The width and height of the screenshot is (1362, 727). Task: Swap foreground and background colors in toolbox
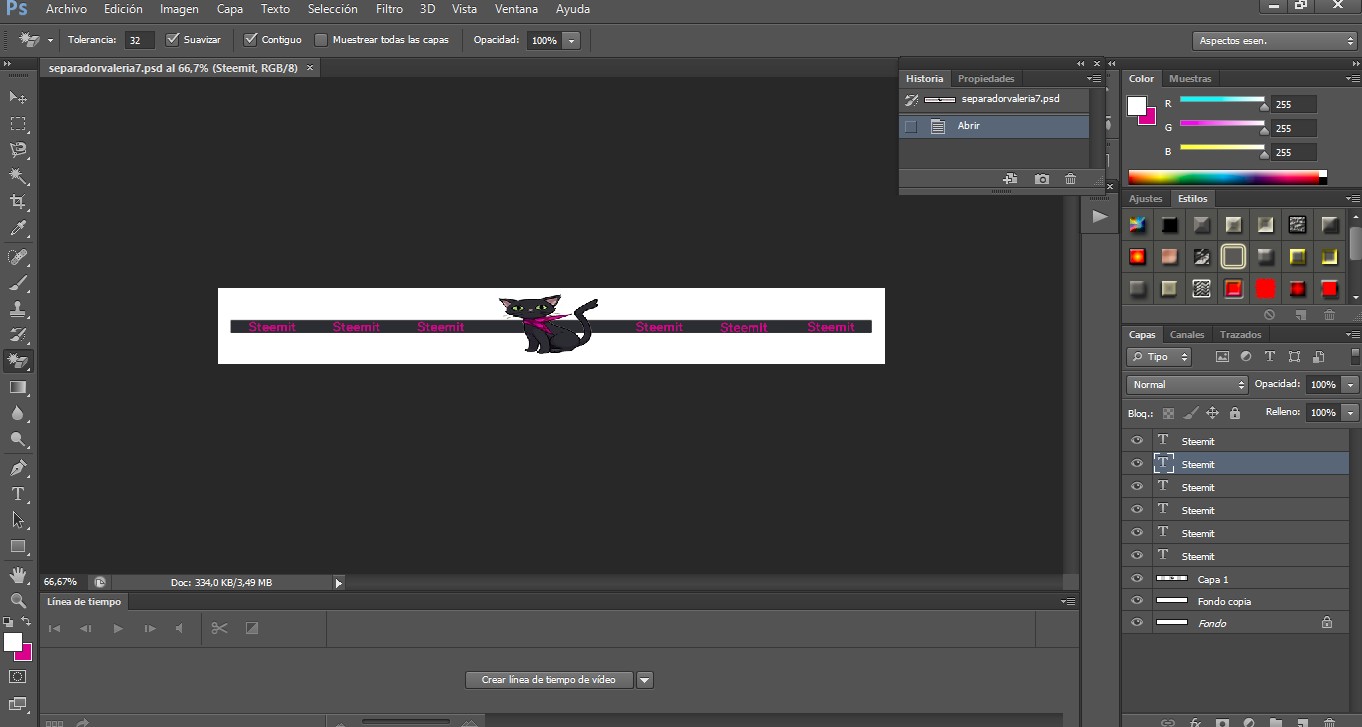point(26,622)
